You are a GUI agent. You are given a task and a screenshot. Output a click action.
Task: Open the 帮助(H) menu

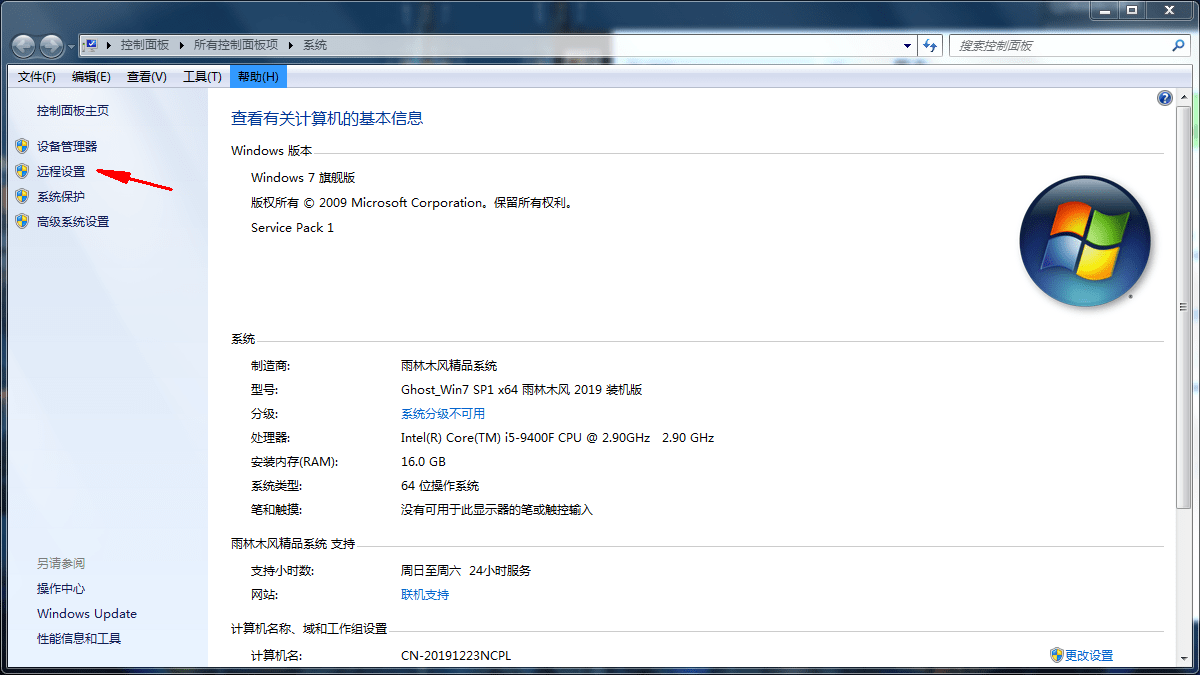pos(258,77)
